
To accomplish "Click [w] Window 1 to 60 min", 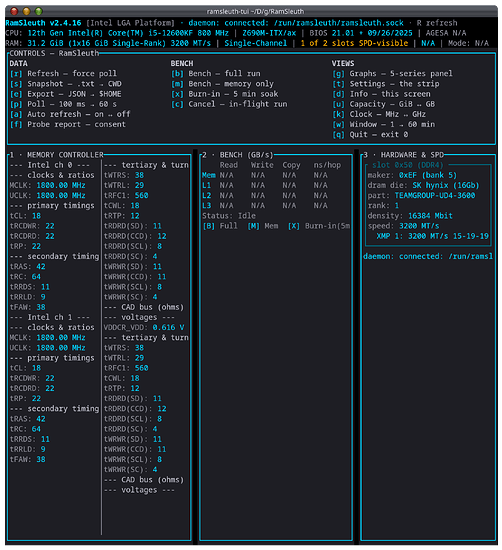I will (x=383, y=125).
